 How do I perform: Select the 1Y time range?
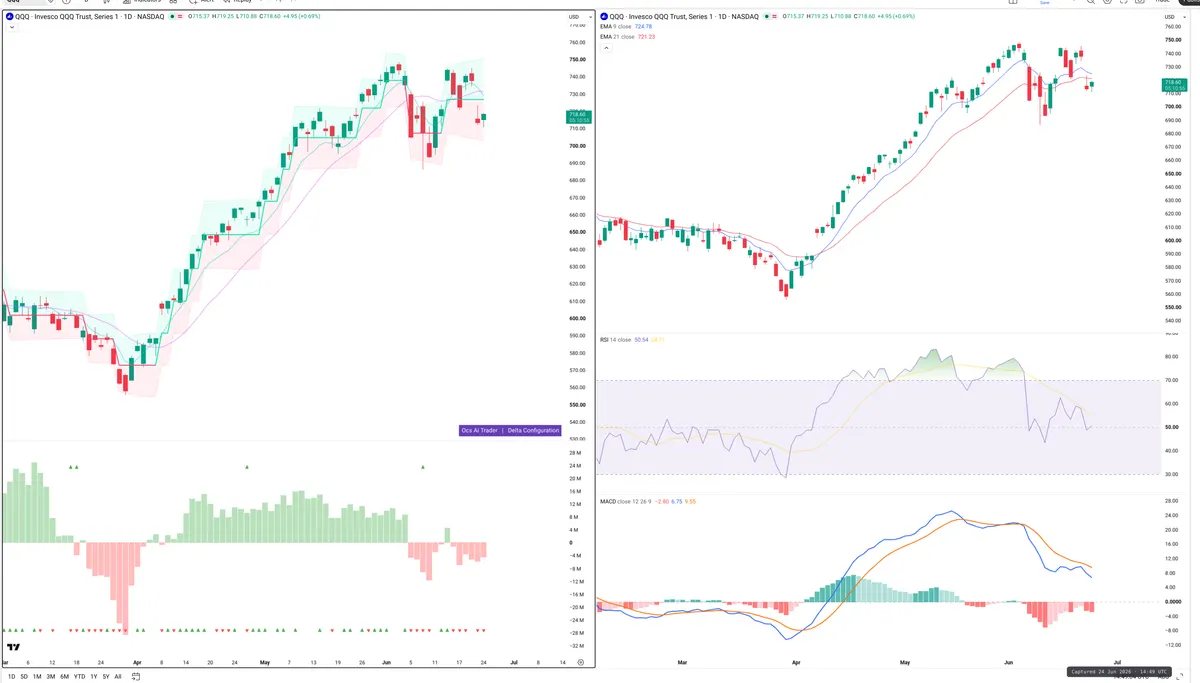[94, 677]
